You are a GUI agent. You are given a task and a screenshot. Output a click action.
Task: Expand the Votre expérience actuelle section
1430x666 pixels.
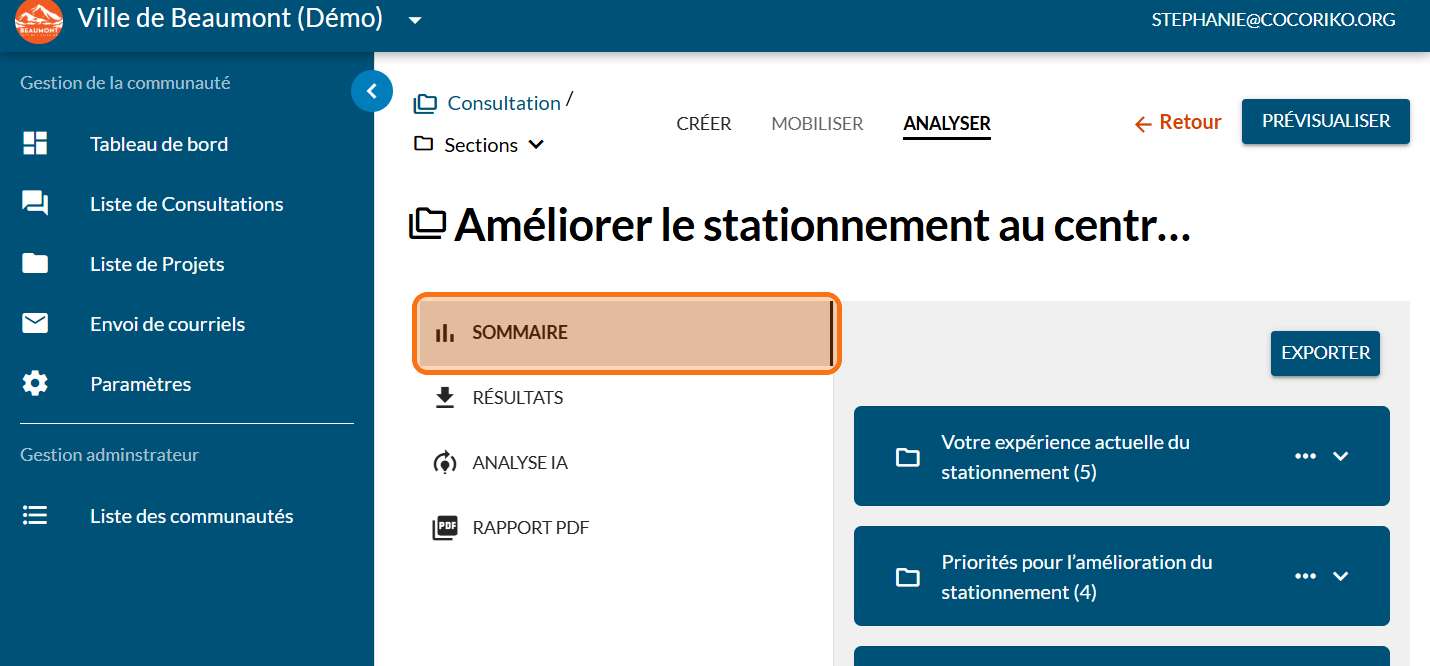[1341, 456]
